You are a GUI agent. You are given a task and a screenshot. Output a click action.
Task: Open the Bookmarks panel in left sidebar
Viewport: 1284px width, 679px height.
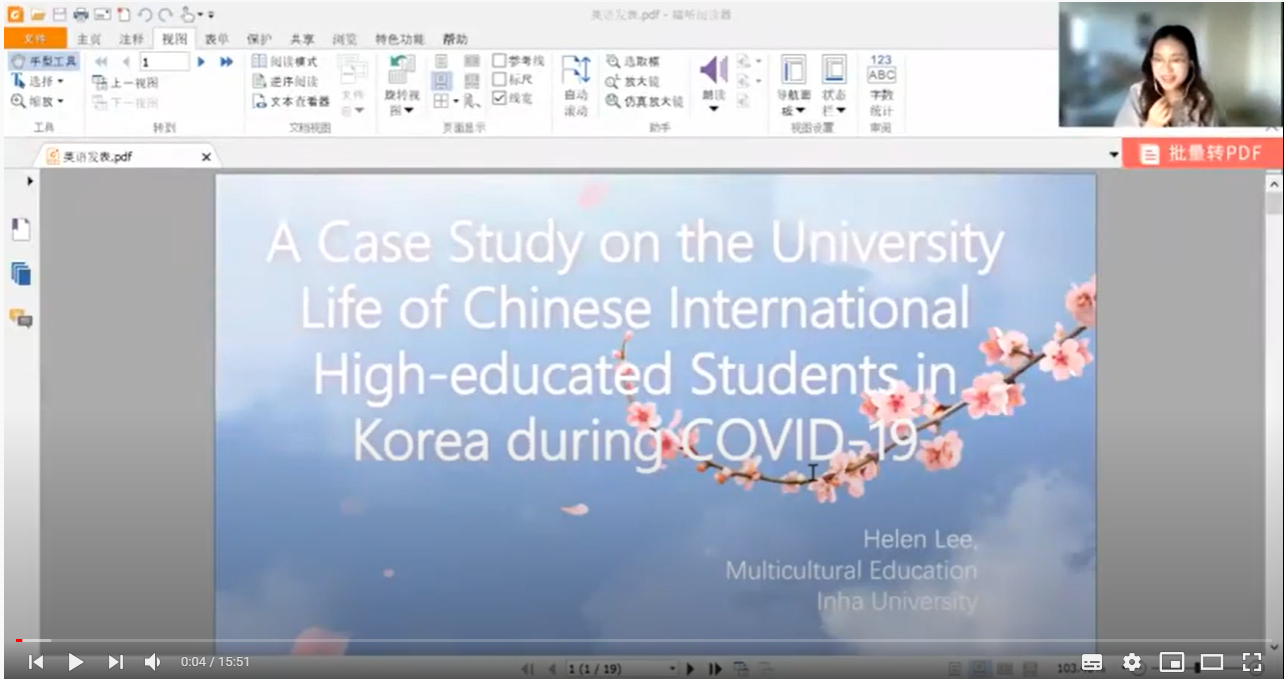pos(21,229)
